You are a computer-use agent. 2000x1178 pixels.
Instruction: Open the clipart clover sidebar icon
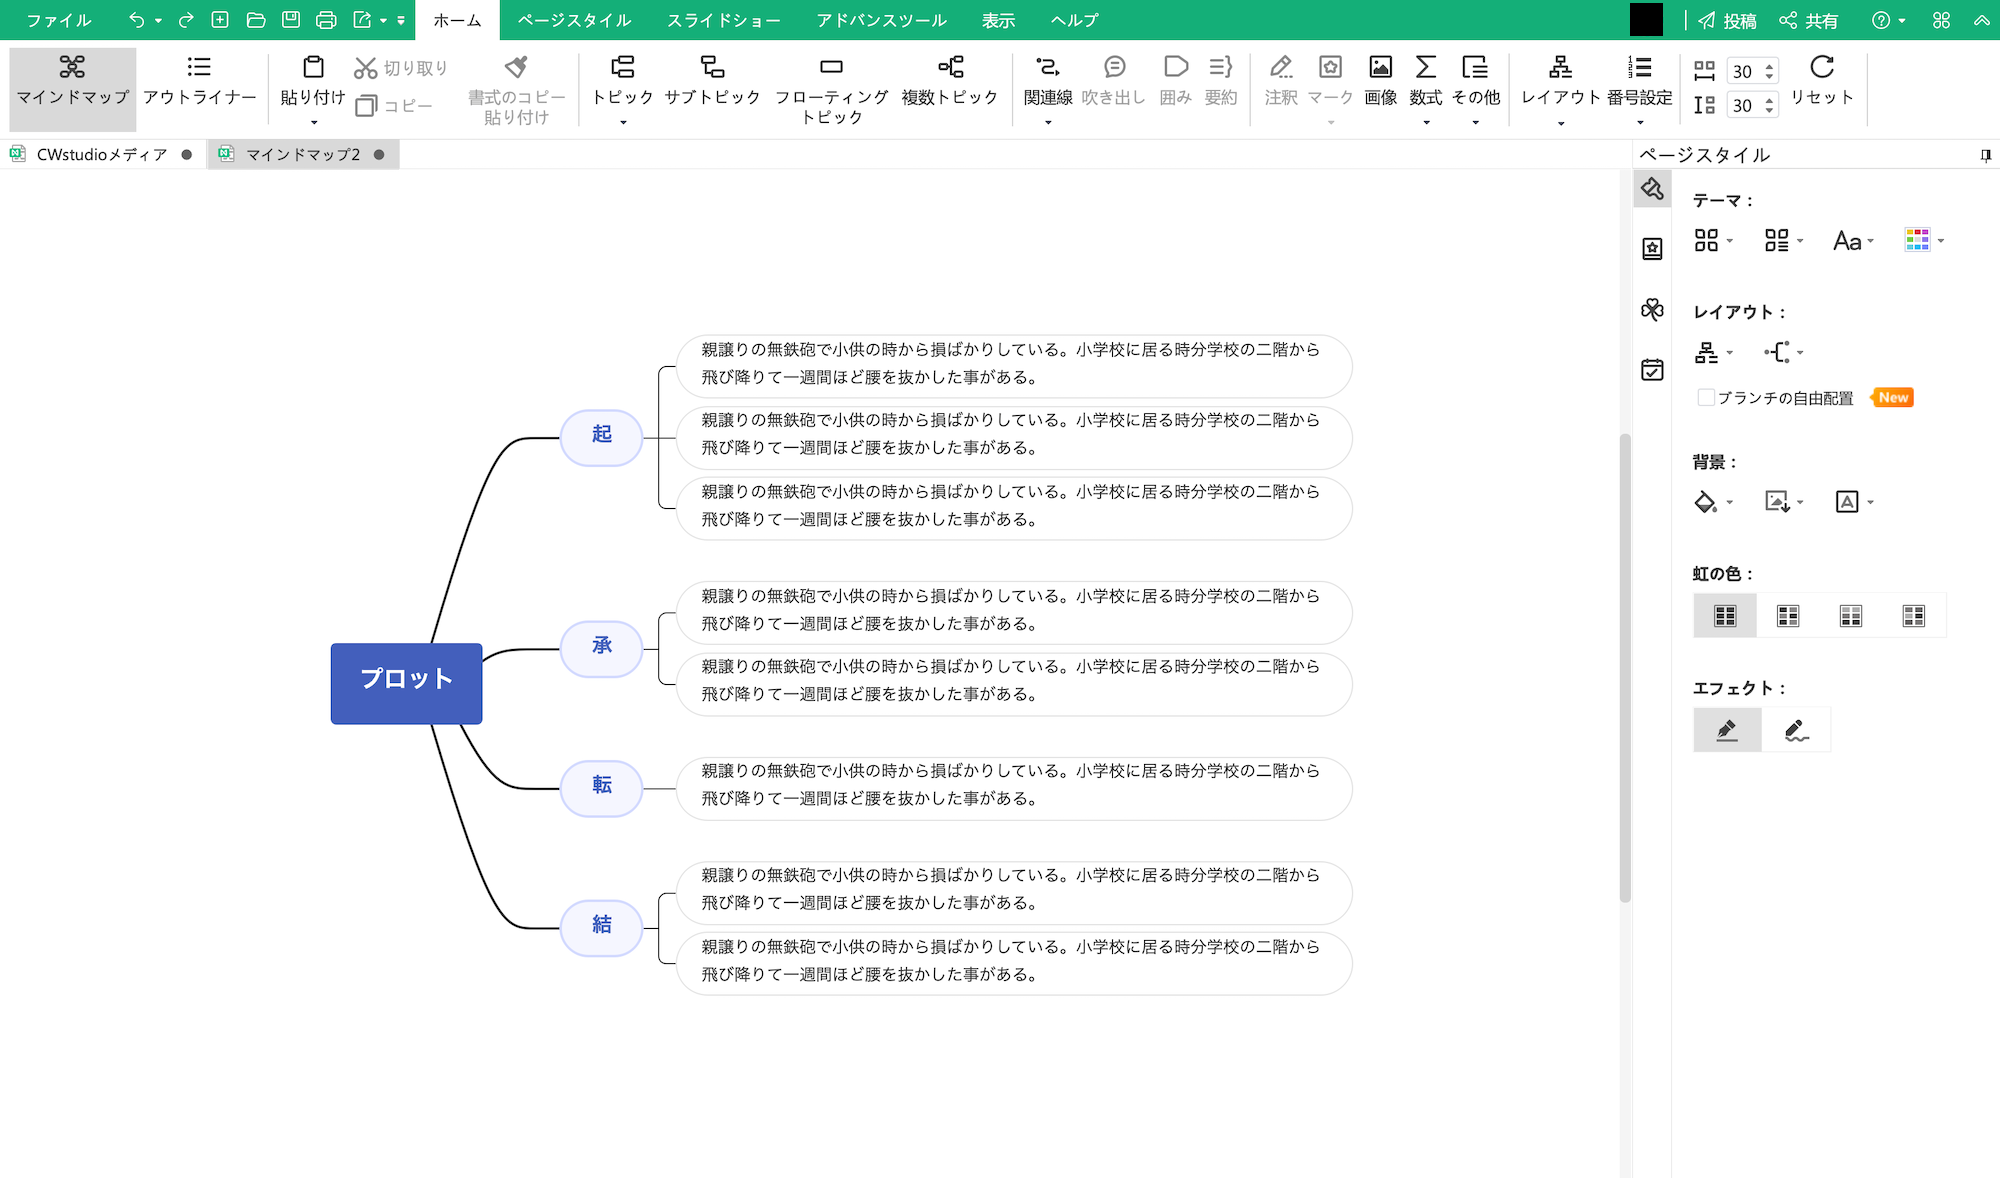tap(1652, 309)
